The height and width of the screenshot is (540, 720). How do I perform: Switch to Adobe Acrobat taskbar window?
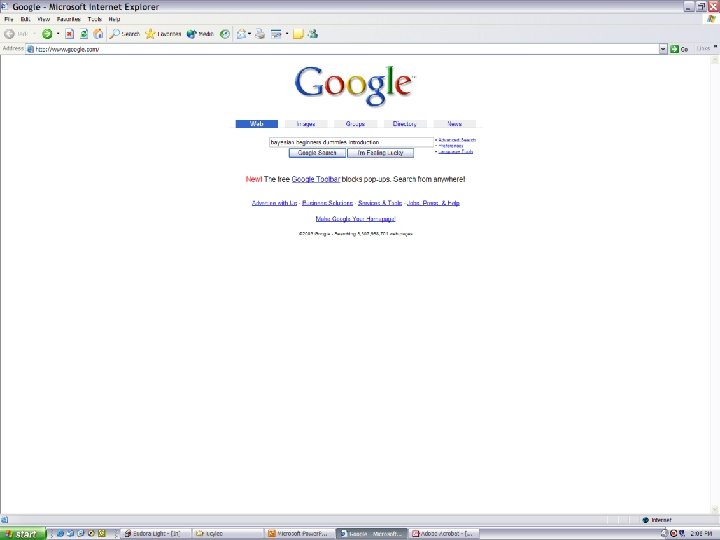(444, 534)
